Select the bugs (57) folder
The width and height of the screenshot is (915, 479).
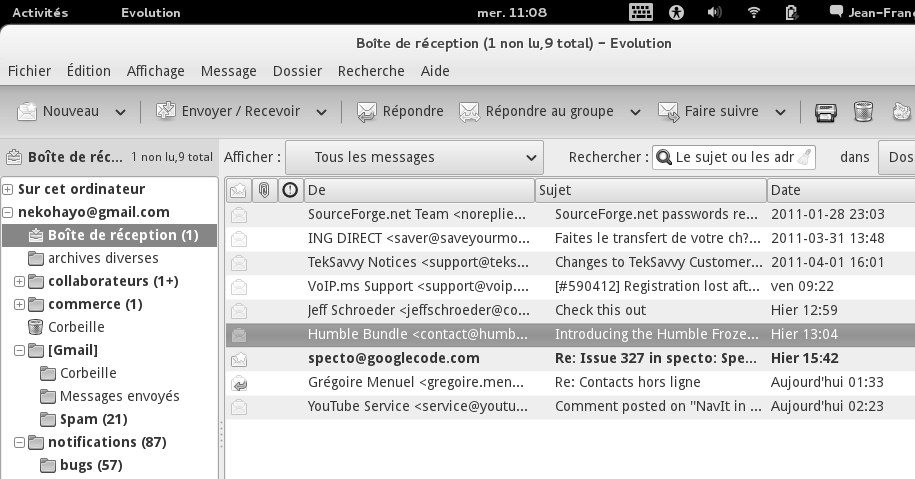click(x=91, y=465)
